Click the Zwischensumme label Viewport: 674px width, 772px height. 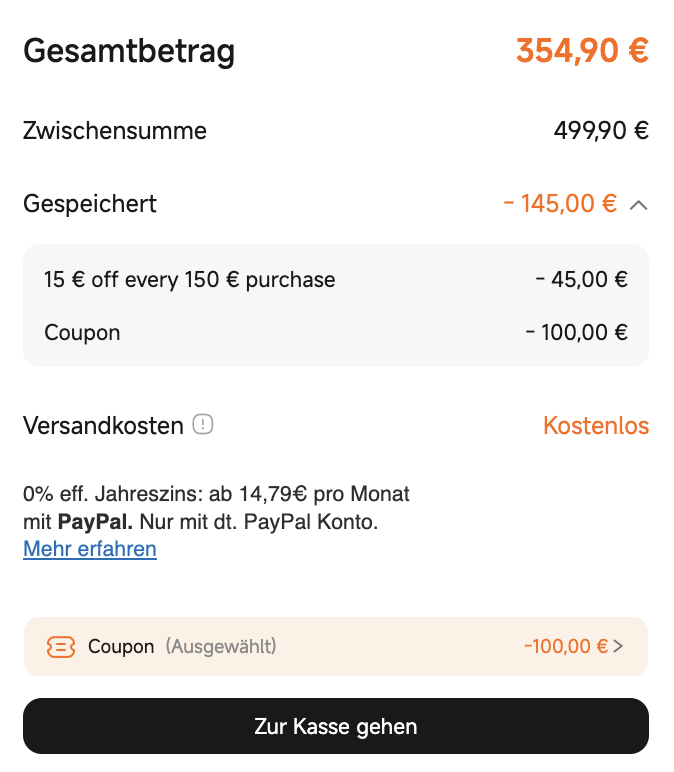click(115, 131)
